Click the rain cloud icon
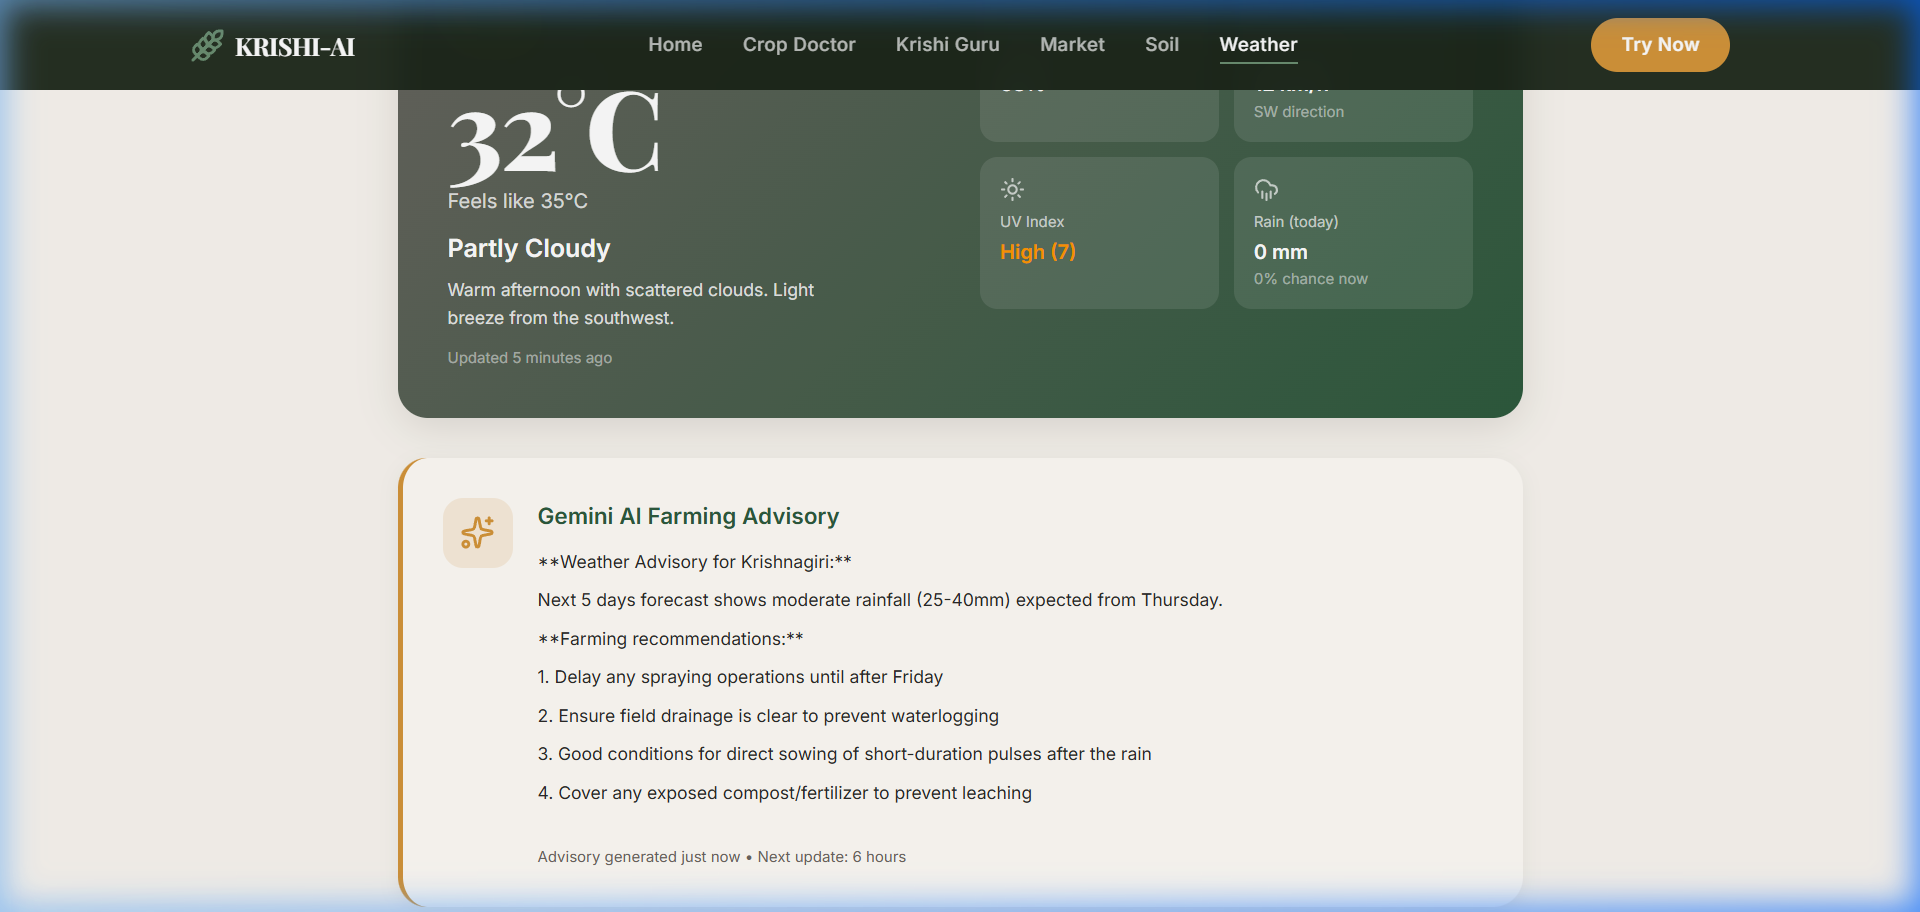The height and width of the screenshot is (912, 1920). coord(1266,189)
